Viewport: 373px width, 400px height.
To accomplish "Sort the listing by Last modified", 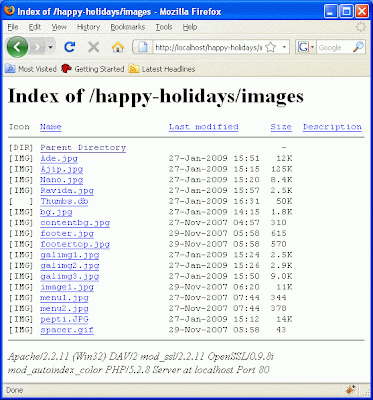I will (x=203, y=127).
